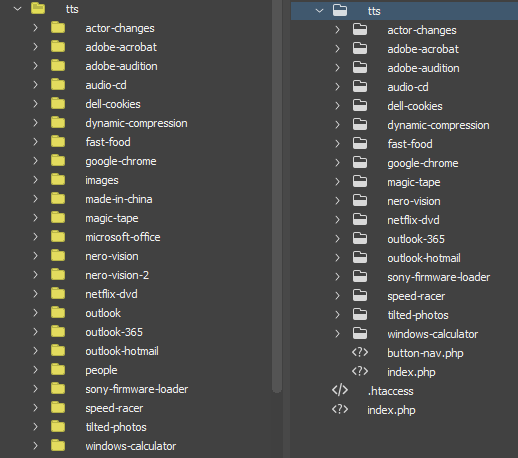This screenshot has height=458, width=518.
Task: Click yellow folder icon for outlook
Action: pos(58,313)
